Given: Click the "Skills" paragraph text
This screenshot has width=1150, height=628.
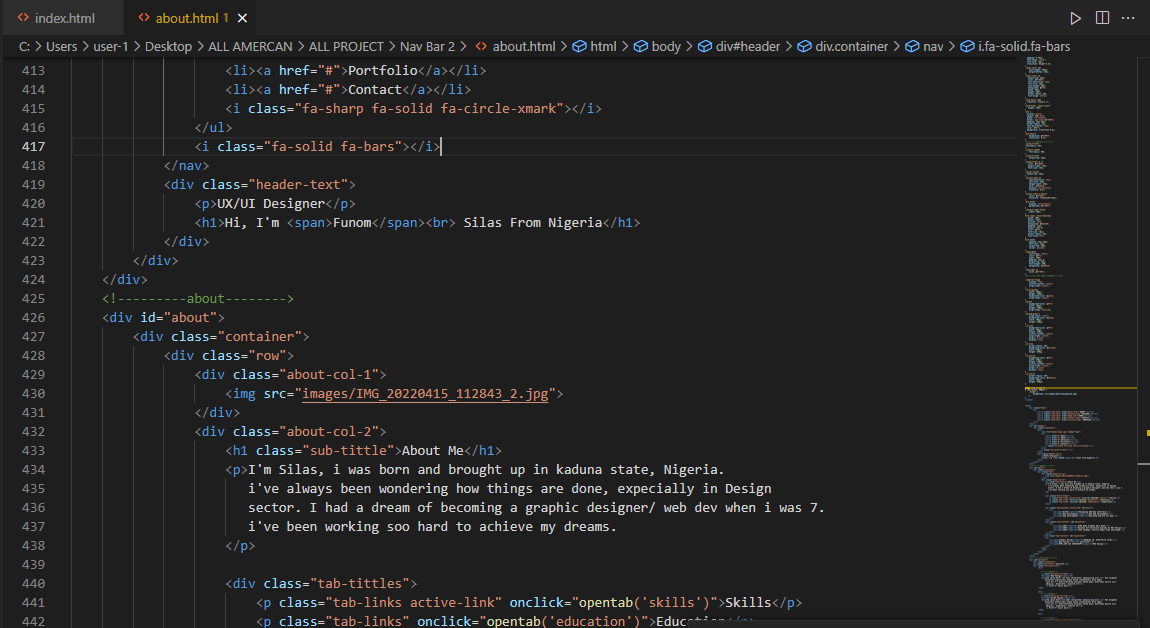Looking at the screenshot, I should click(748, 602).
